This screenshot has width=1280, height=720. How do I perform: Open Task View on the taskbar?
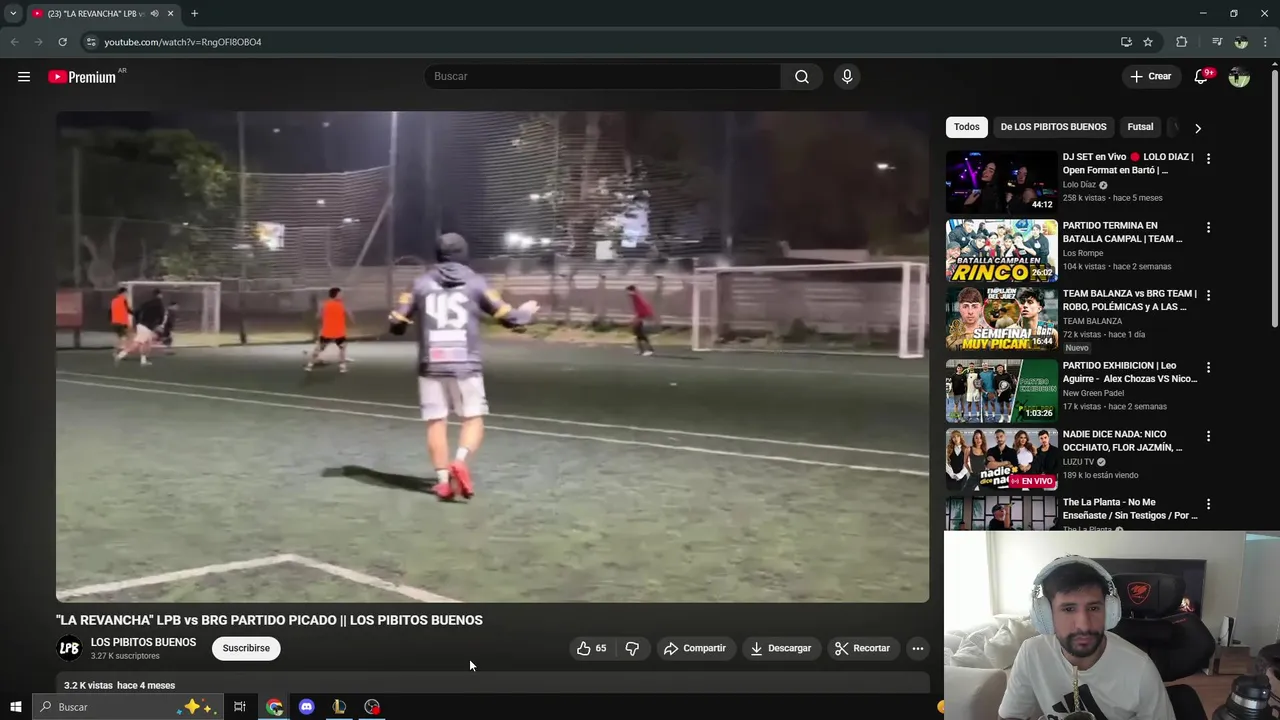[240, 707]
